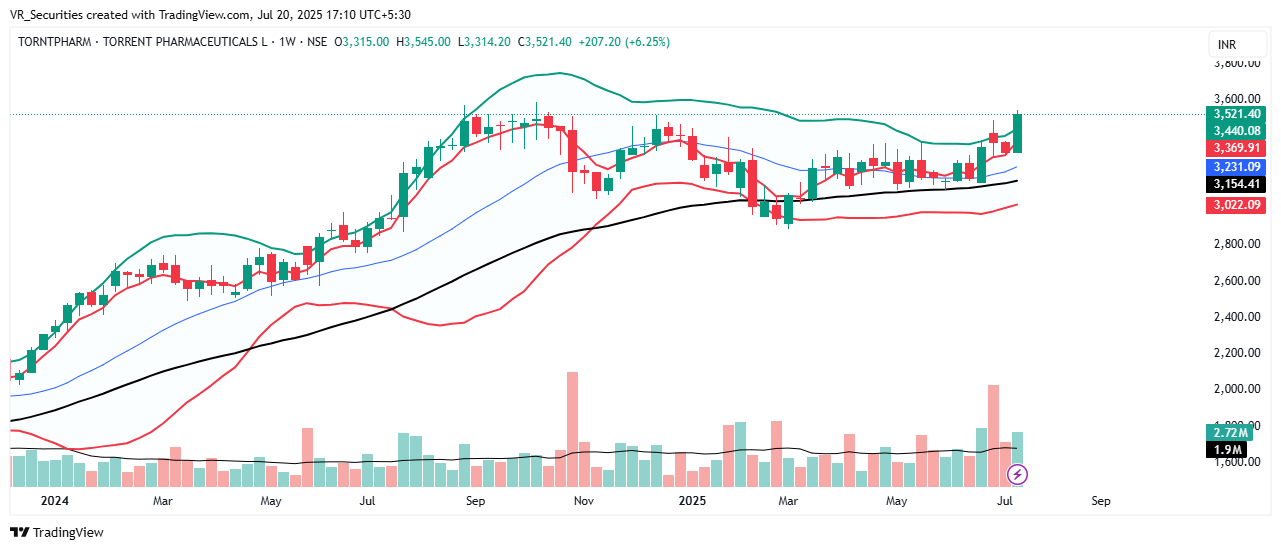
Task: Click the 2025 time axis label
Action: 692,500
